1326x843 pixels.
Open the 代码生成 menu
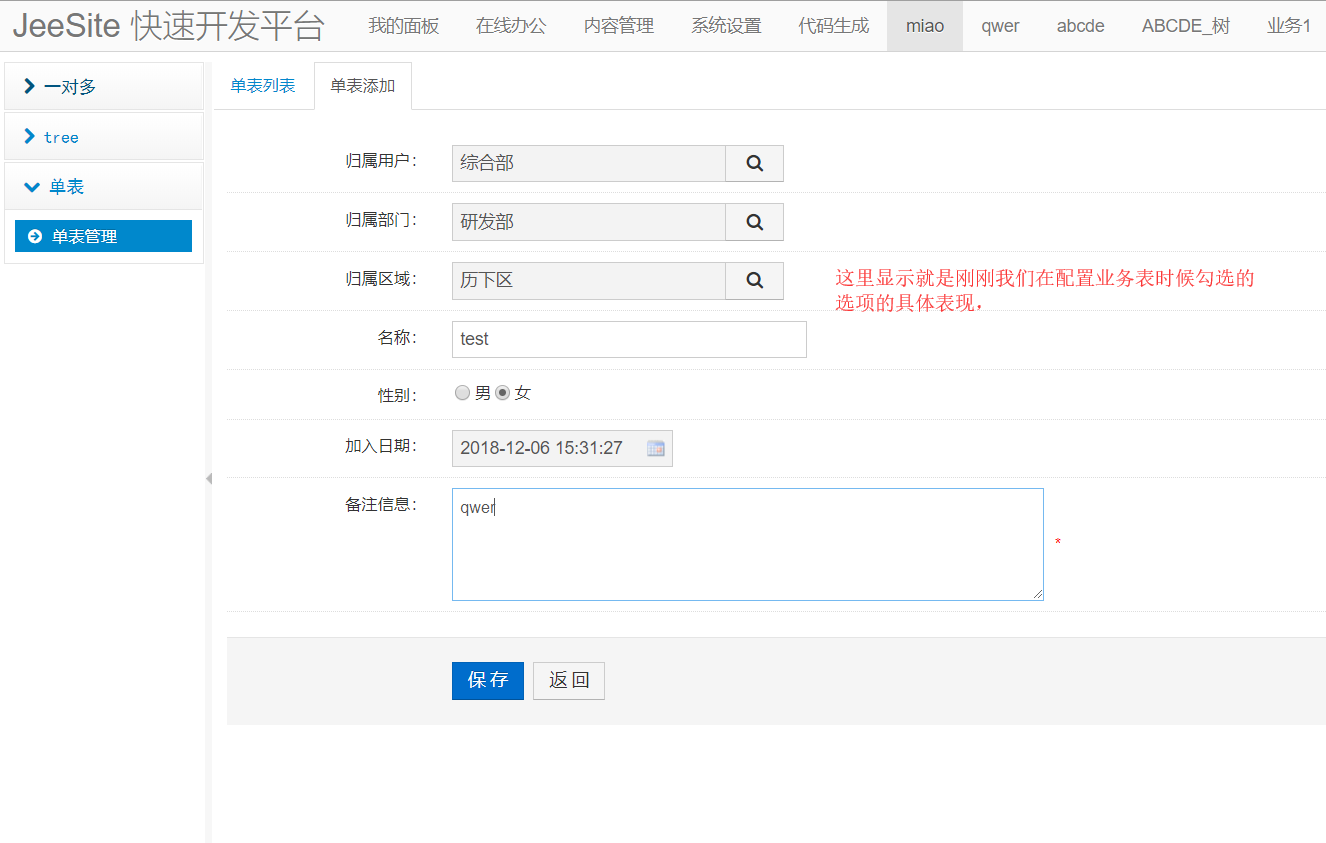tap(834, 26)
